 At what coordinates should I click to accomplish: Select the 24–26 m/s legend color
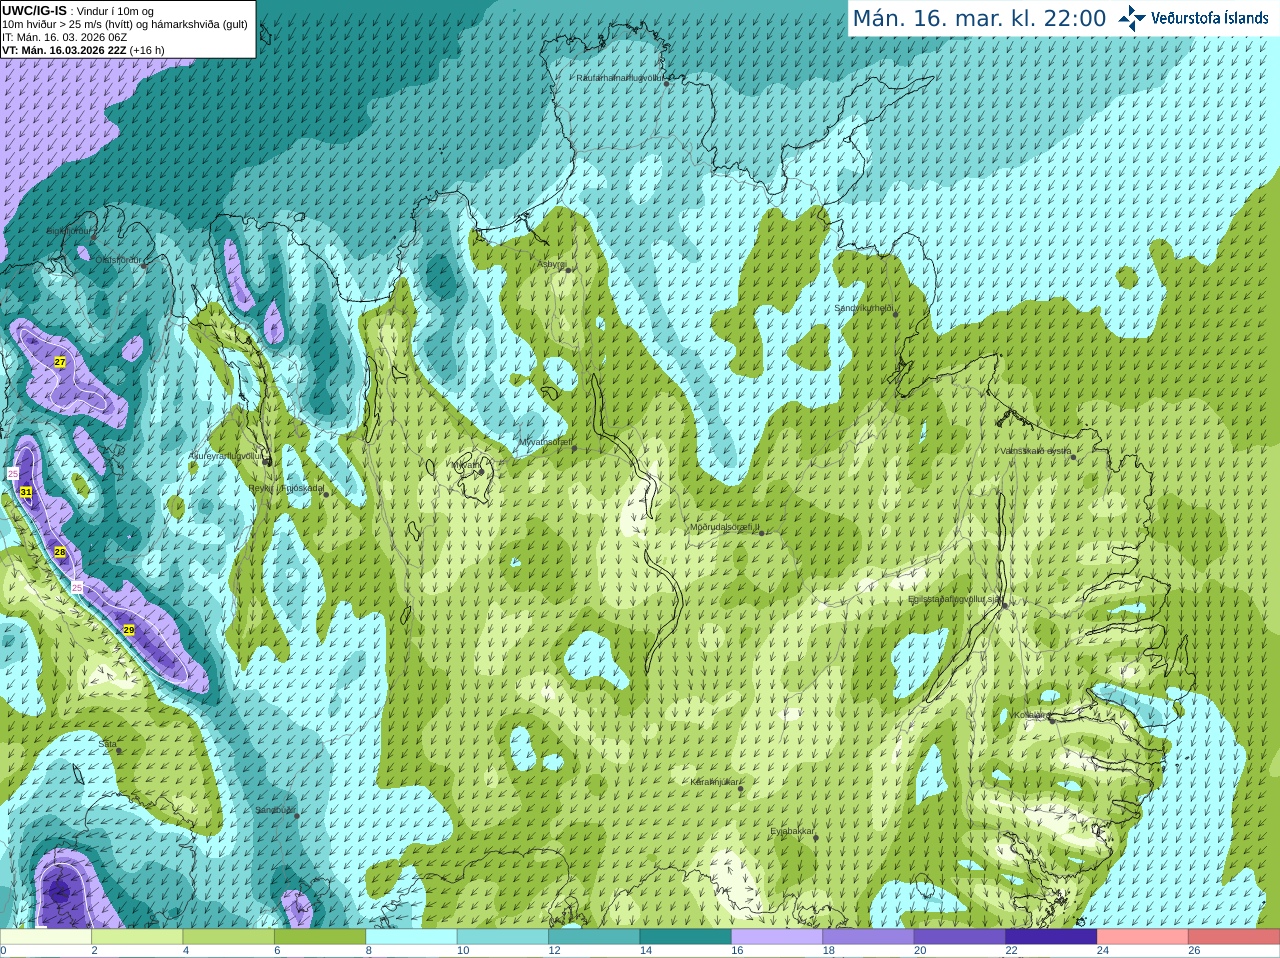[x=1142, y=937]
